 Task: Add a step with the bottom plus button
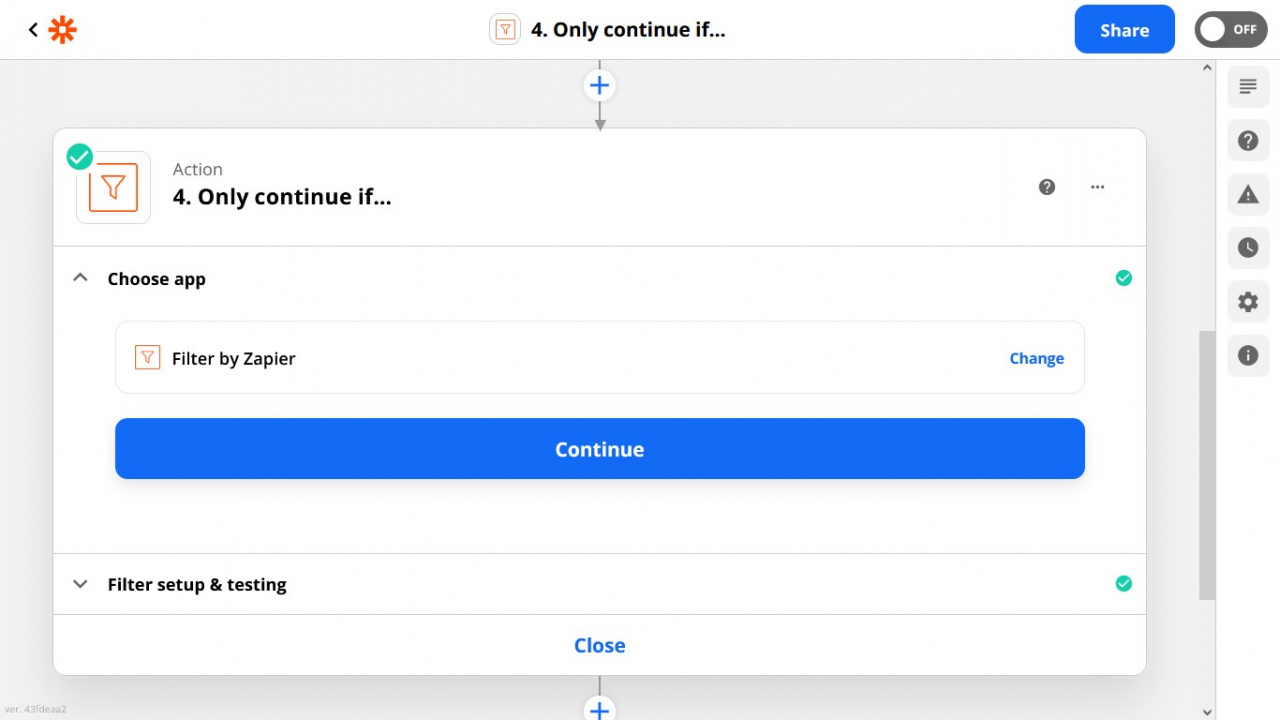[600, 709]
